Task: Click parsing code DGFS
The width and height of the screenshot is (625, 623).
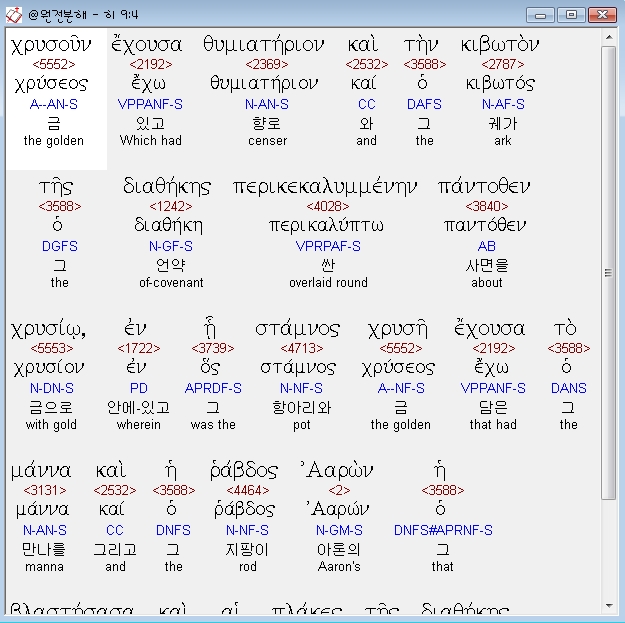Action: [x=59, y=246]
